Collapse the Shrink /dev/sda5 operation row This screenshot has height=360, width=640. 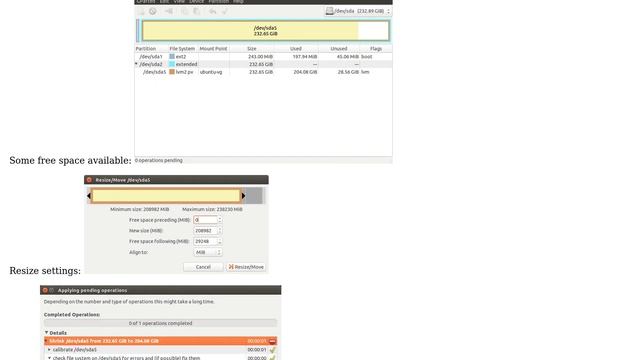click(x=46, y=341)
